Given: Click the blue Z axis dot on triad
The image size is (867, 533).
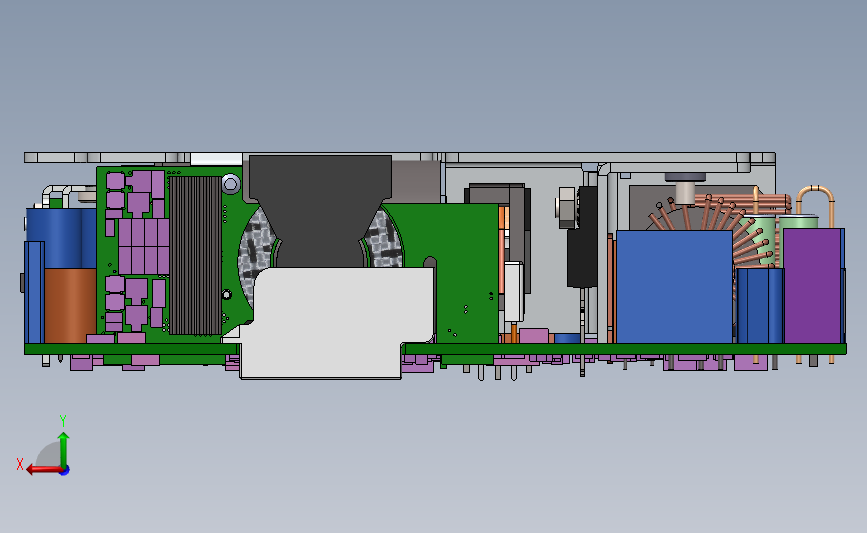Looking at the screenshot, I should [x=65, y=470].
